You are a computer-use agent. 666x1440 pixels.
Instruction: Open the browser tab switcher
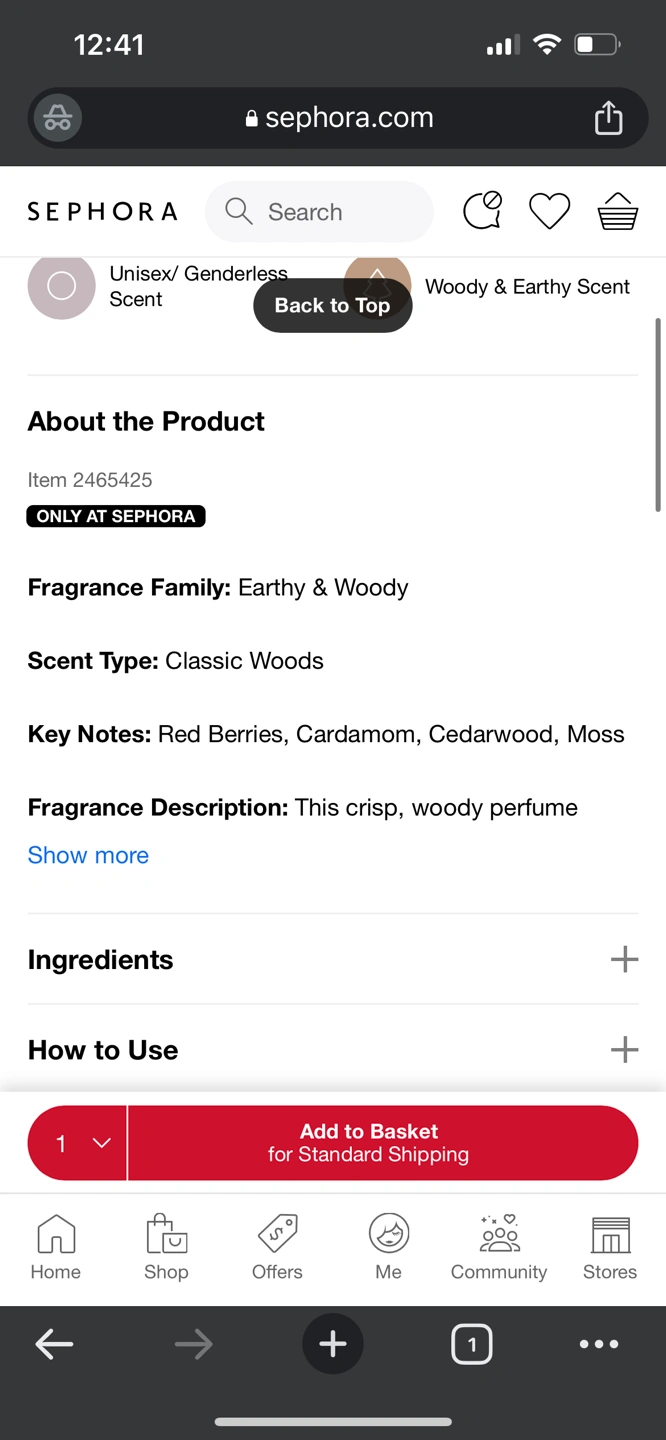point(472,1345)
